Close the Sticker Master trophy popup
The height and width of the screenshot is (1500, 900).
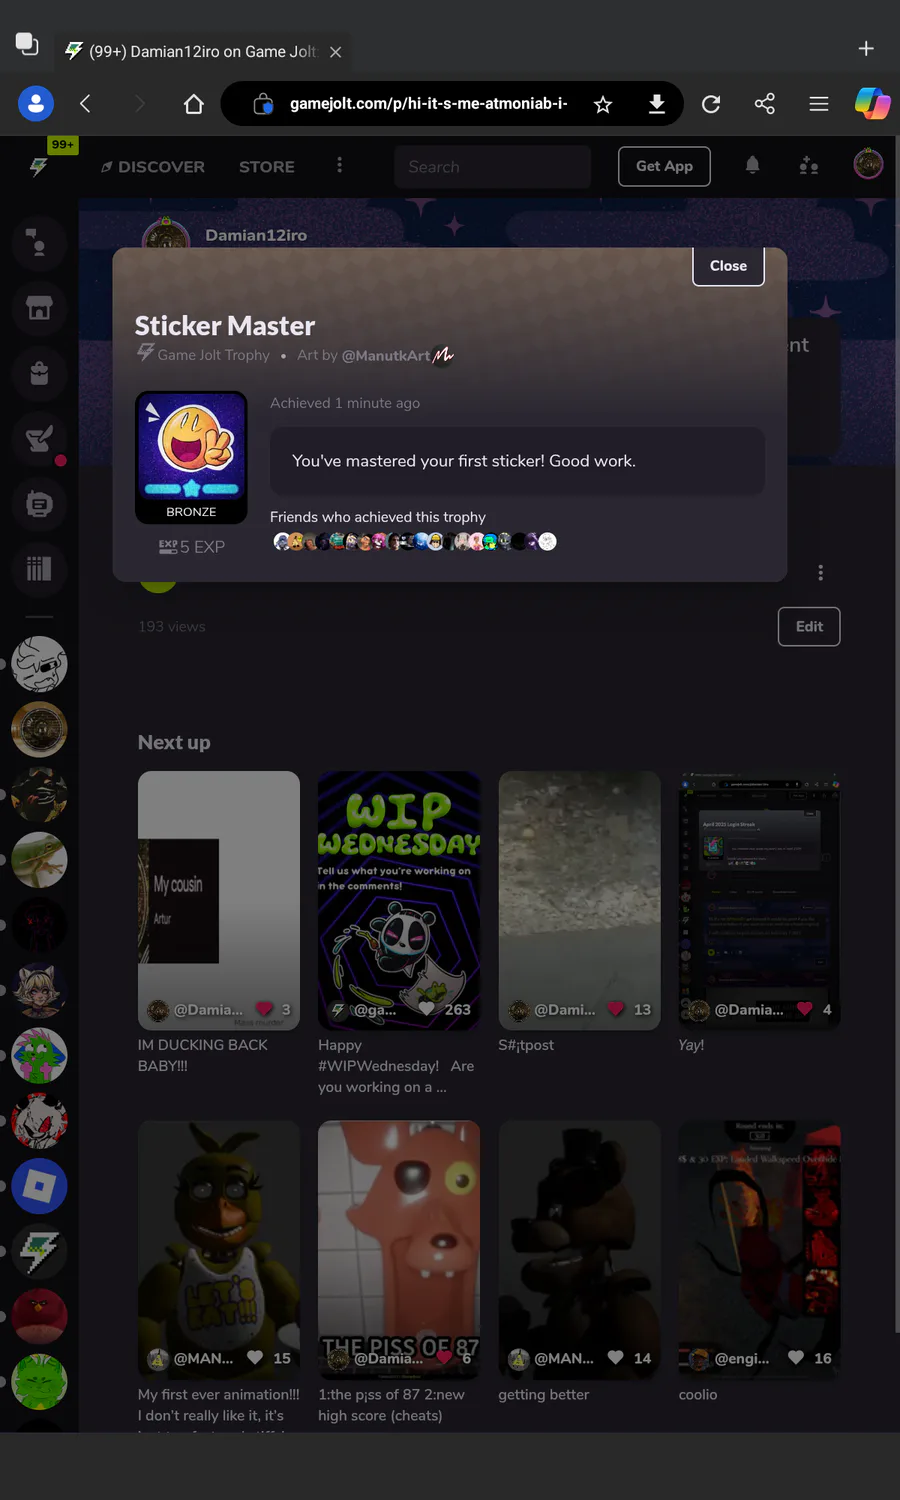pyautogui.click(x=728, y=266)
